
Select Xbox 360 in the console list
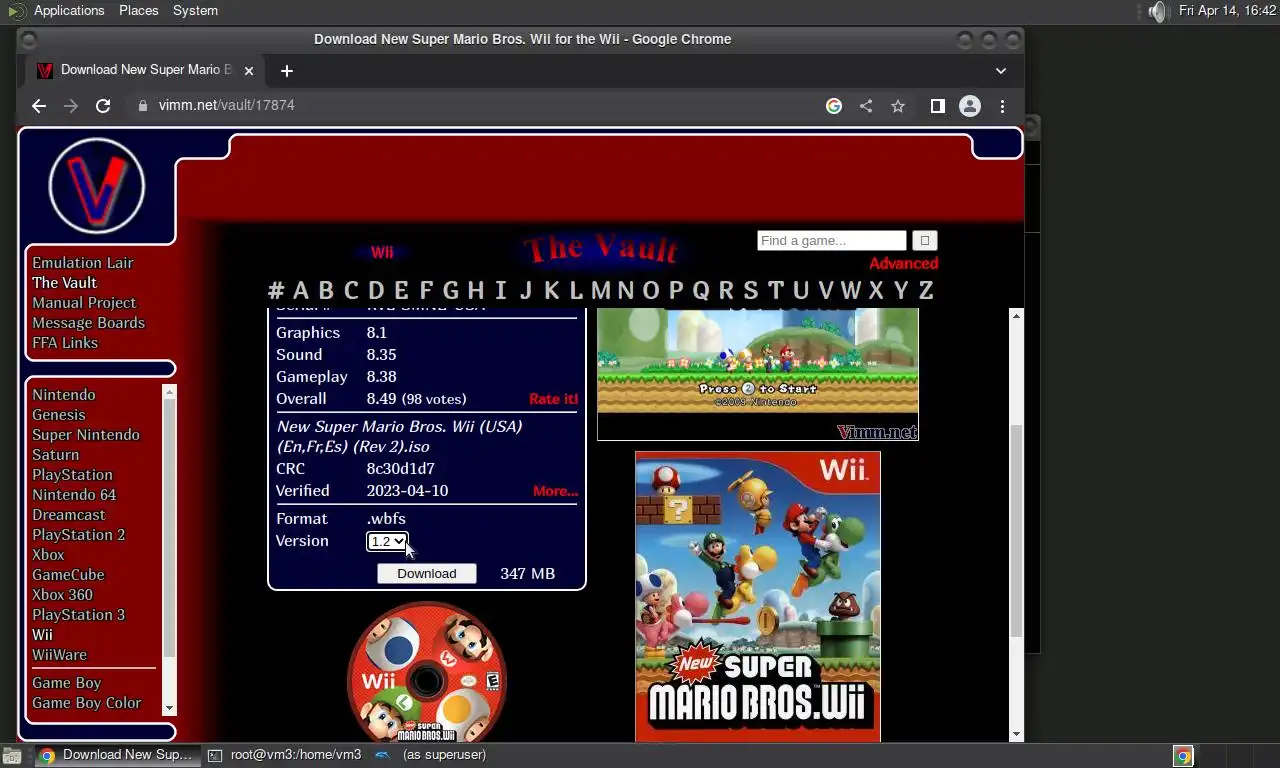pos(62,594)
